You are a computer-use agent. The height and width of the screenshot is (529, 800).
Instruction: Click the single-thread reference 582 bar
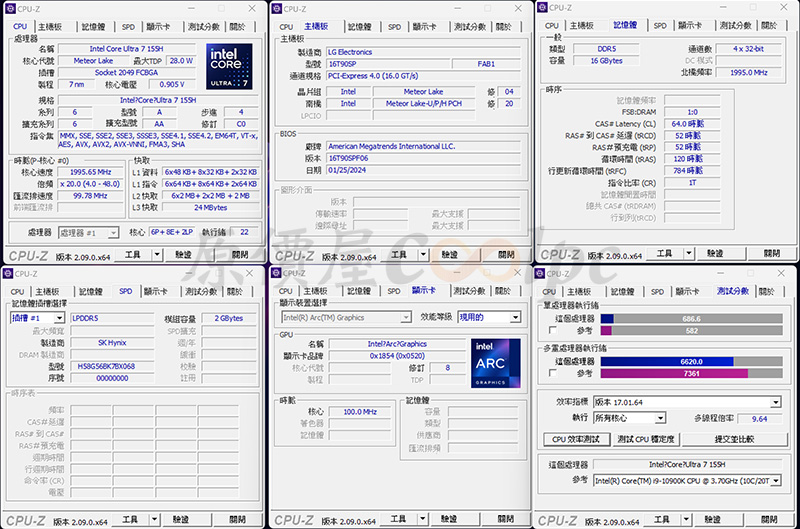click(691, 331)
